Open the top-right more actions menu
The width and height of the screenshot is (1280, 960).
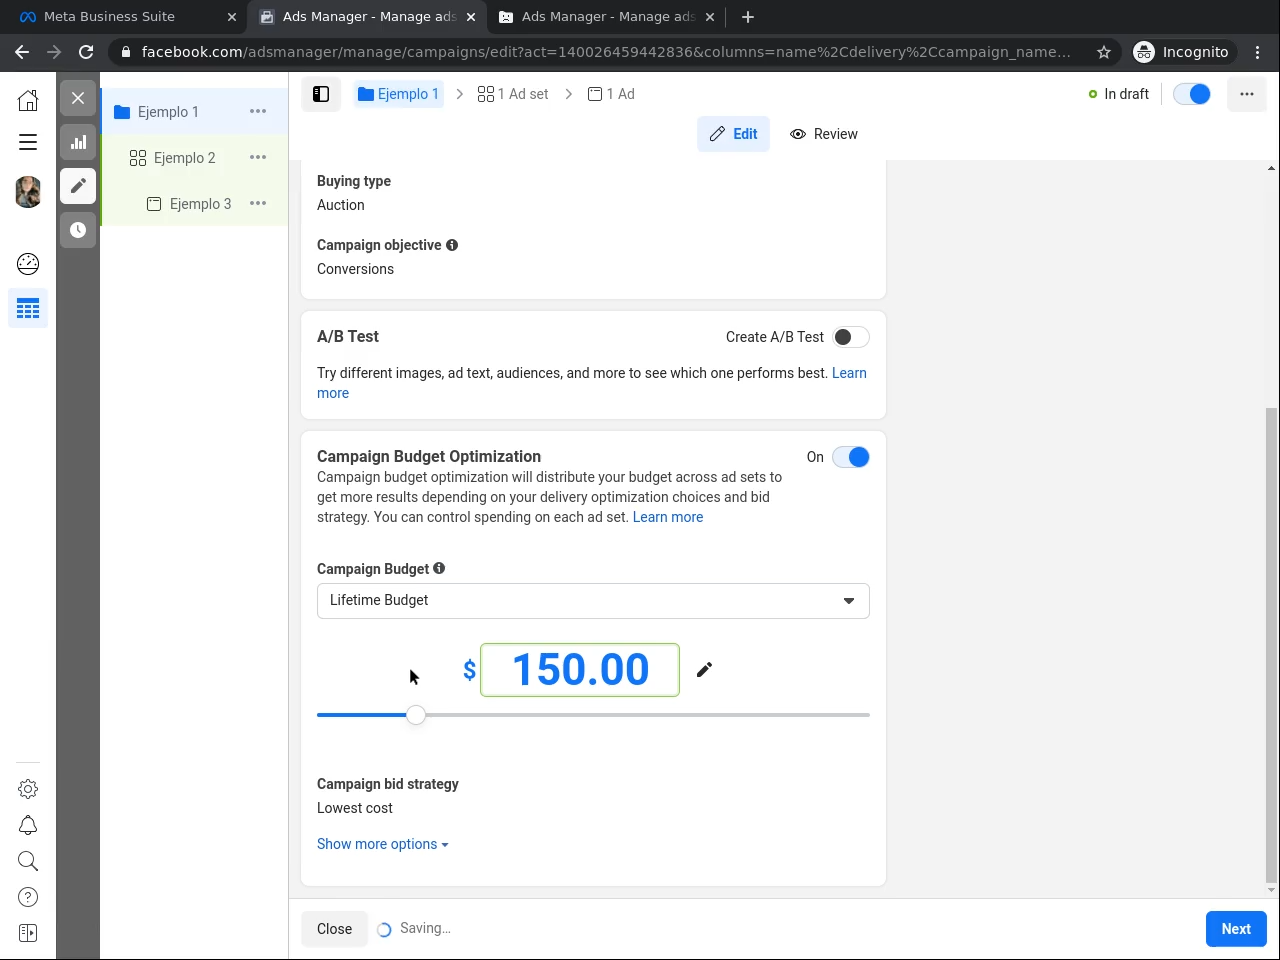[1246, 94]
